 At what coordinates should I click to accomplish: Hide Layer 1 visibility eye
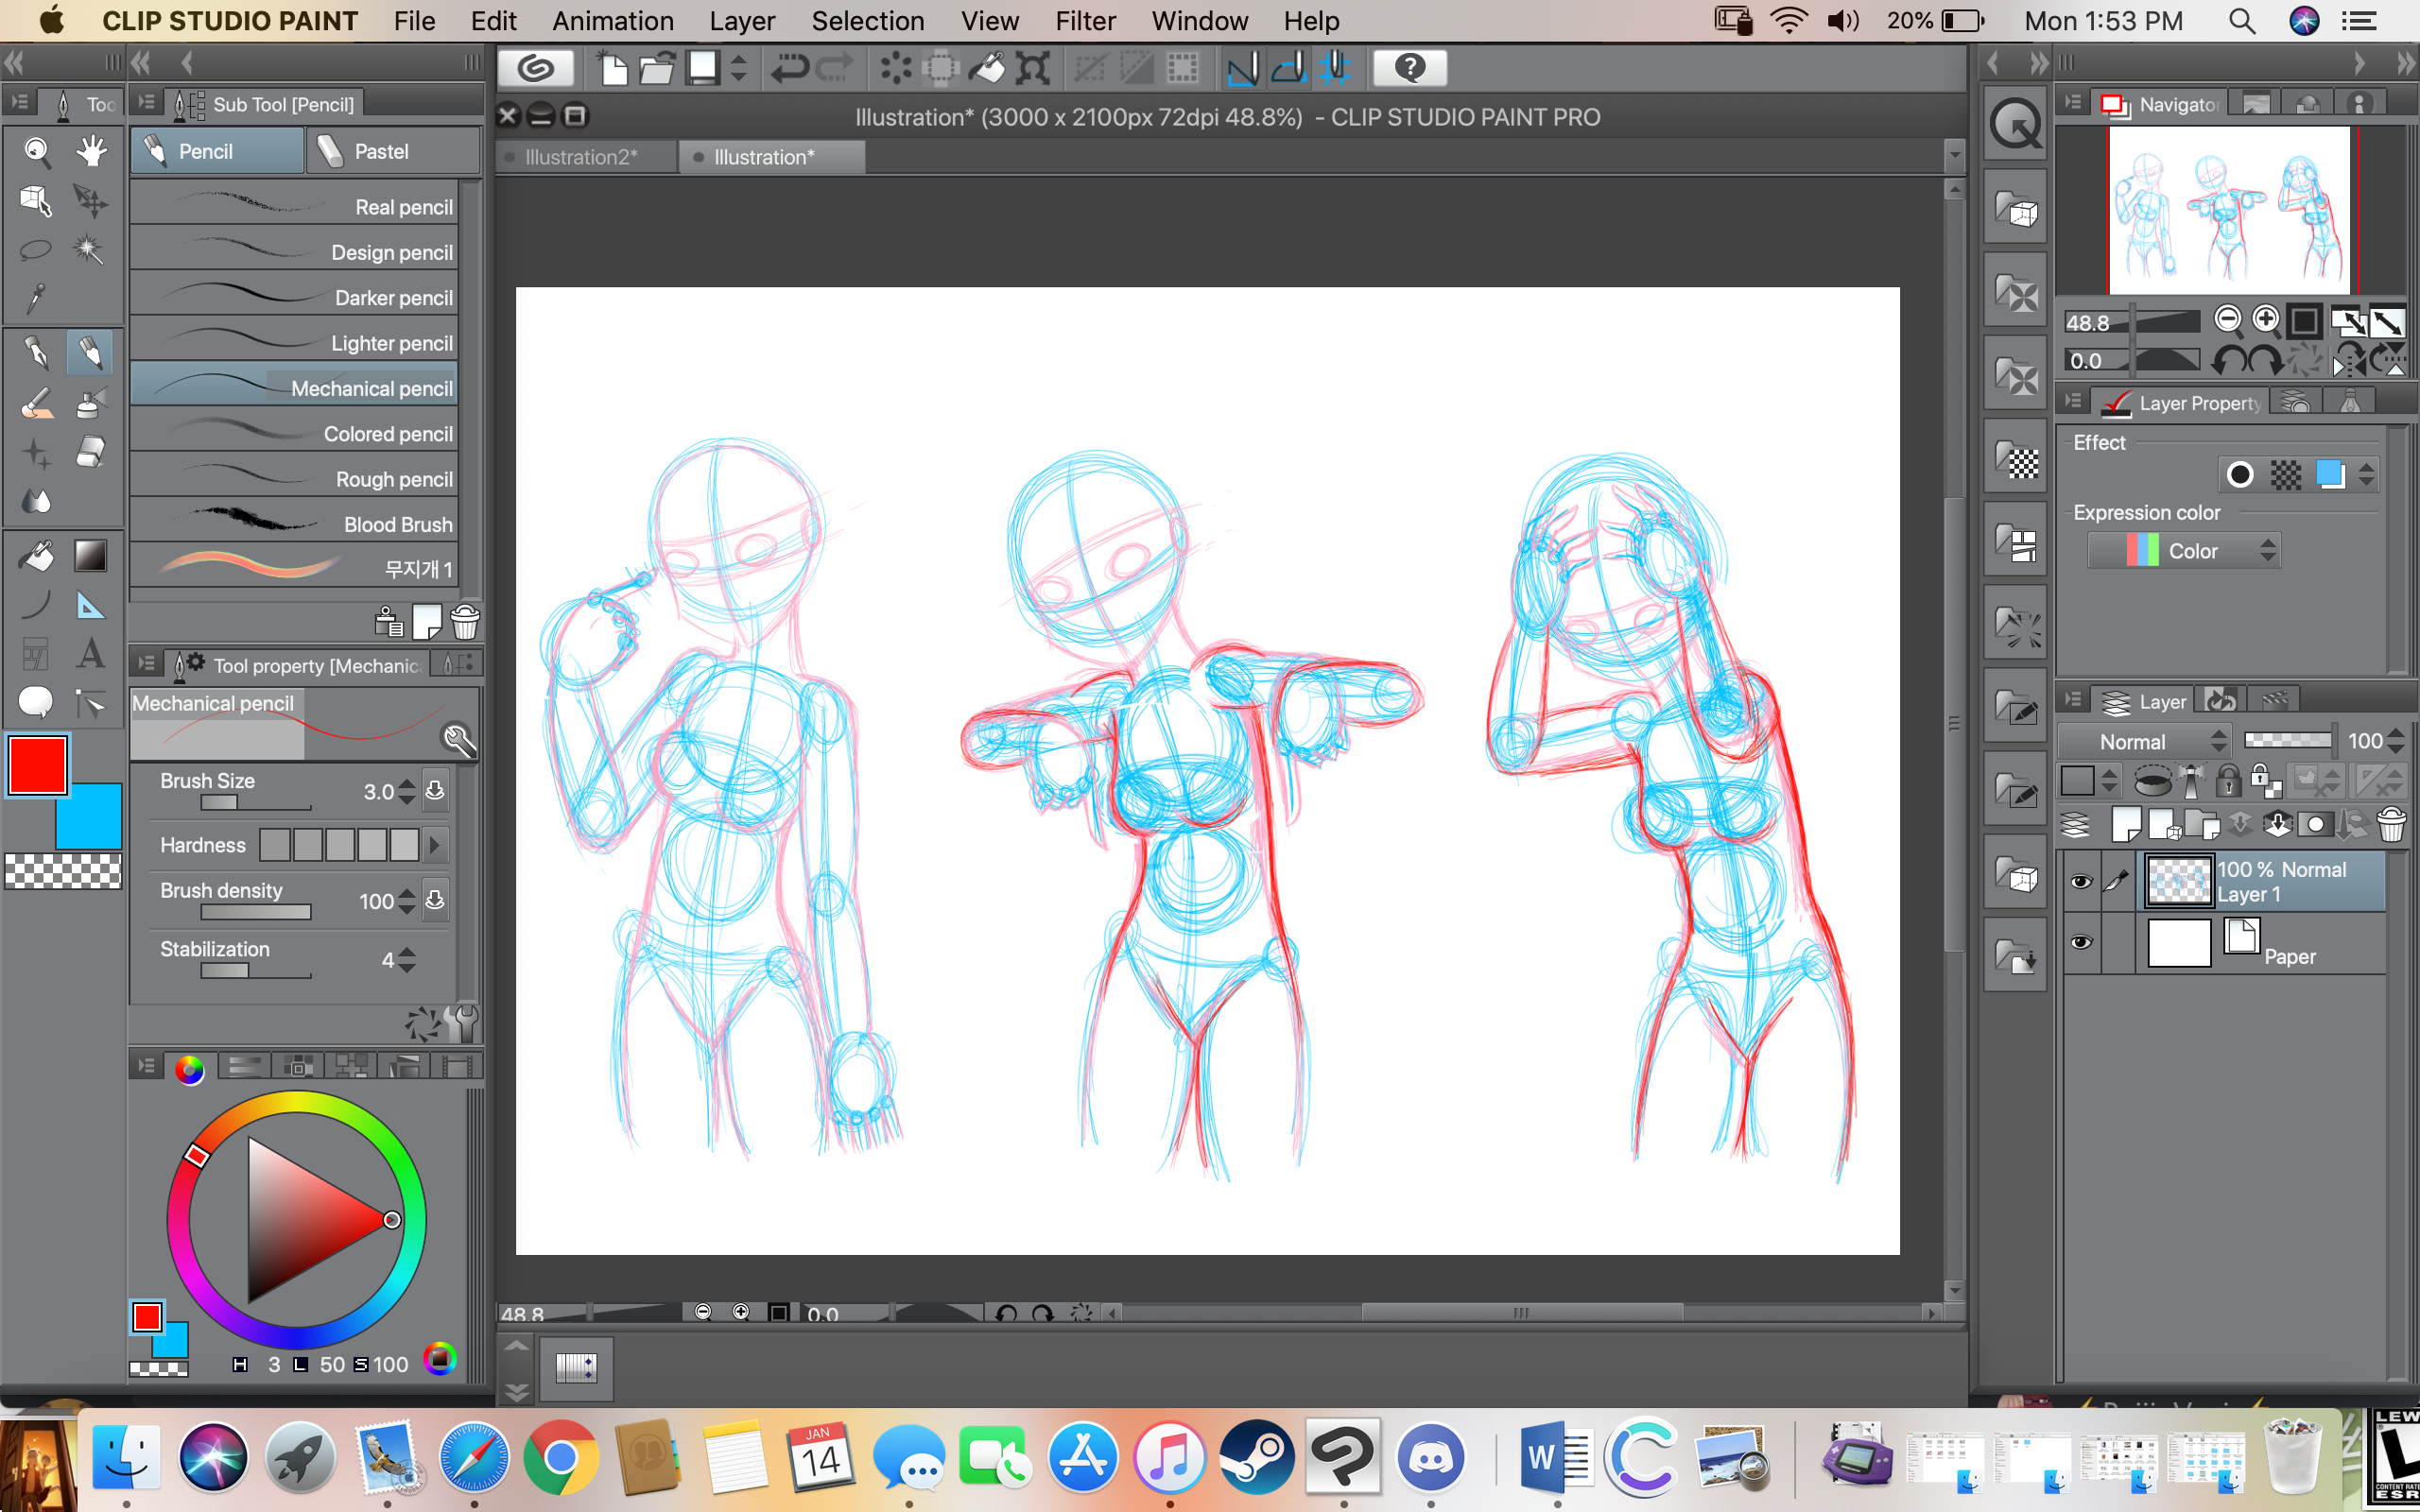click(x=2080, y=881)
